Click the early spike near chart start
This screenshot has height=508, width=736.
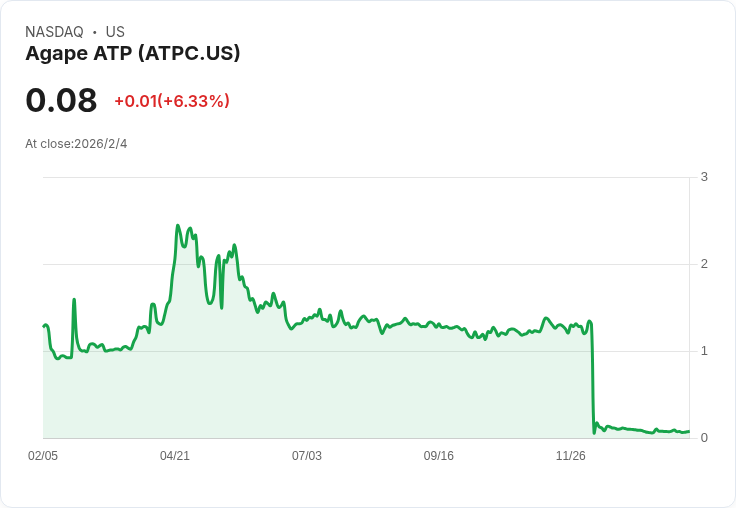pyautogui.click(x=74, y=300)
